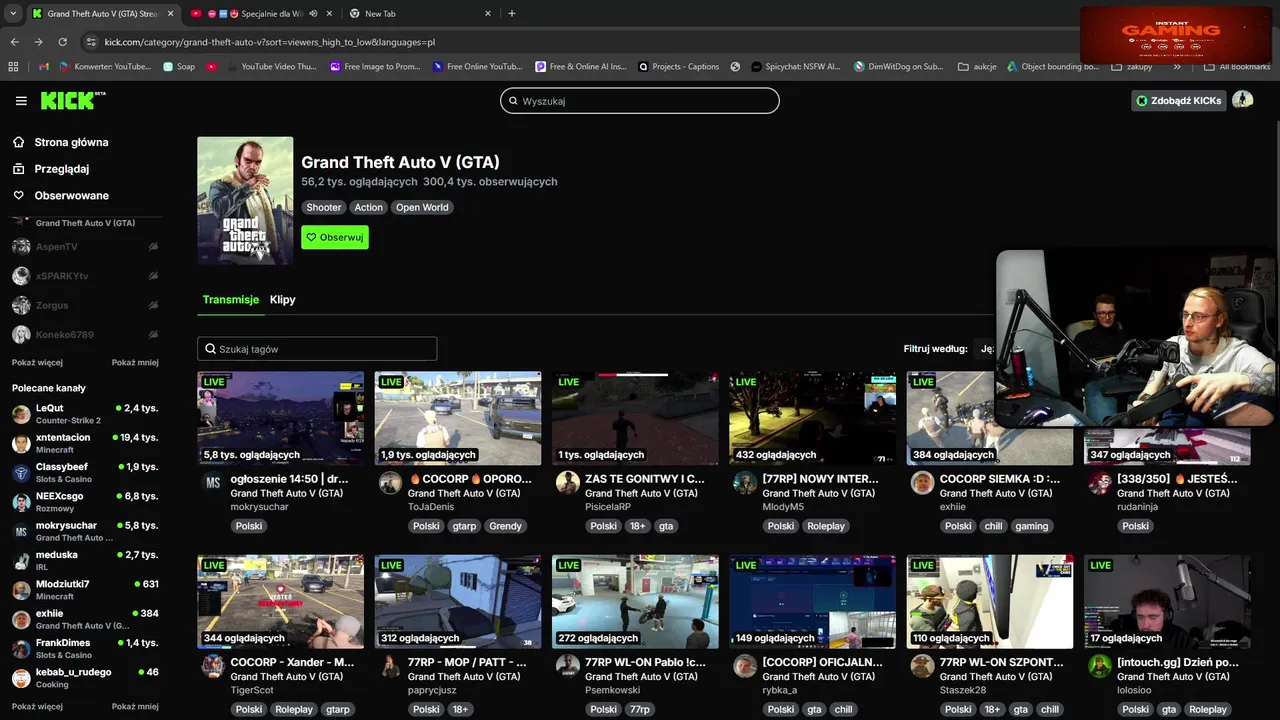
Task: Open the All Bookmarks folder
Action: coord(1236,67)
